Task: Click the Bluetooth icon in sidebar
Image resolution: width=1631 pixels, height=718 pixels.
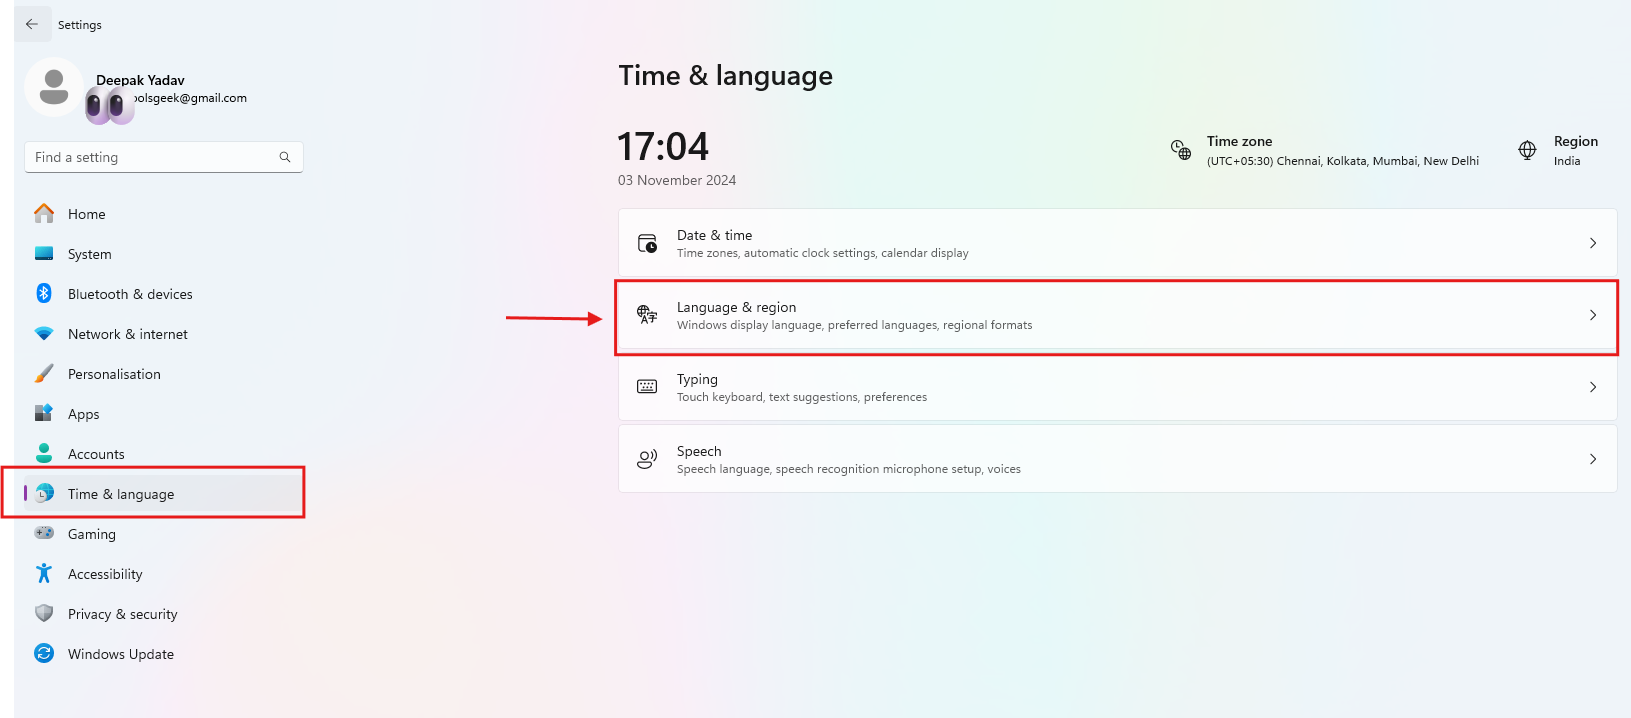Action: (44, 293)
